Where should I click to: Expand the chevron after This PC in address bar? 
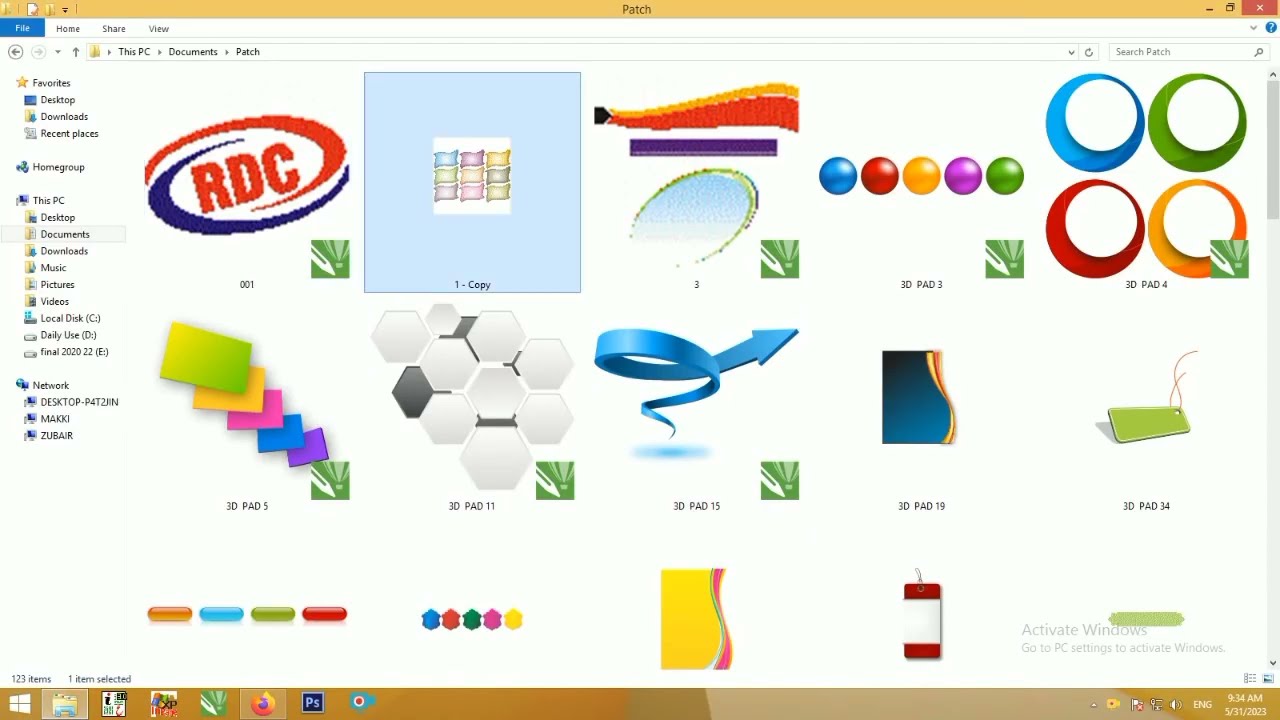pyautogui.click(x=160, y=52)
